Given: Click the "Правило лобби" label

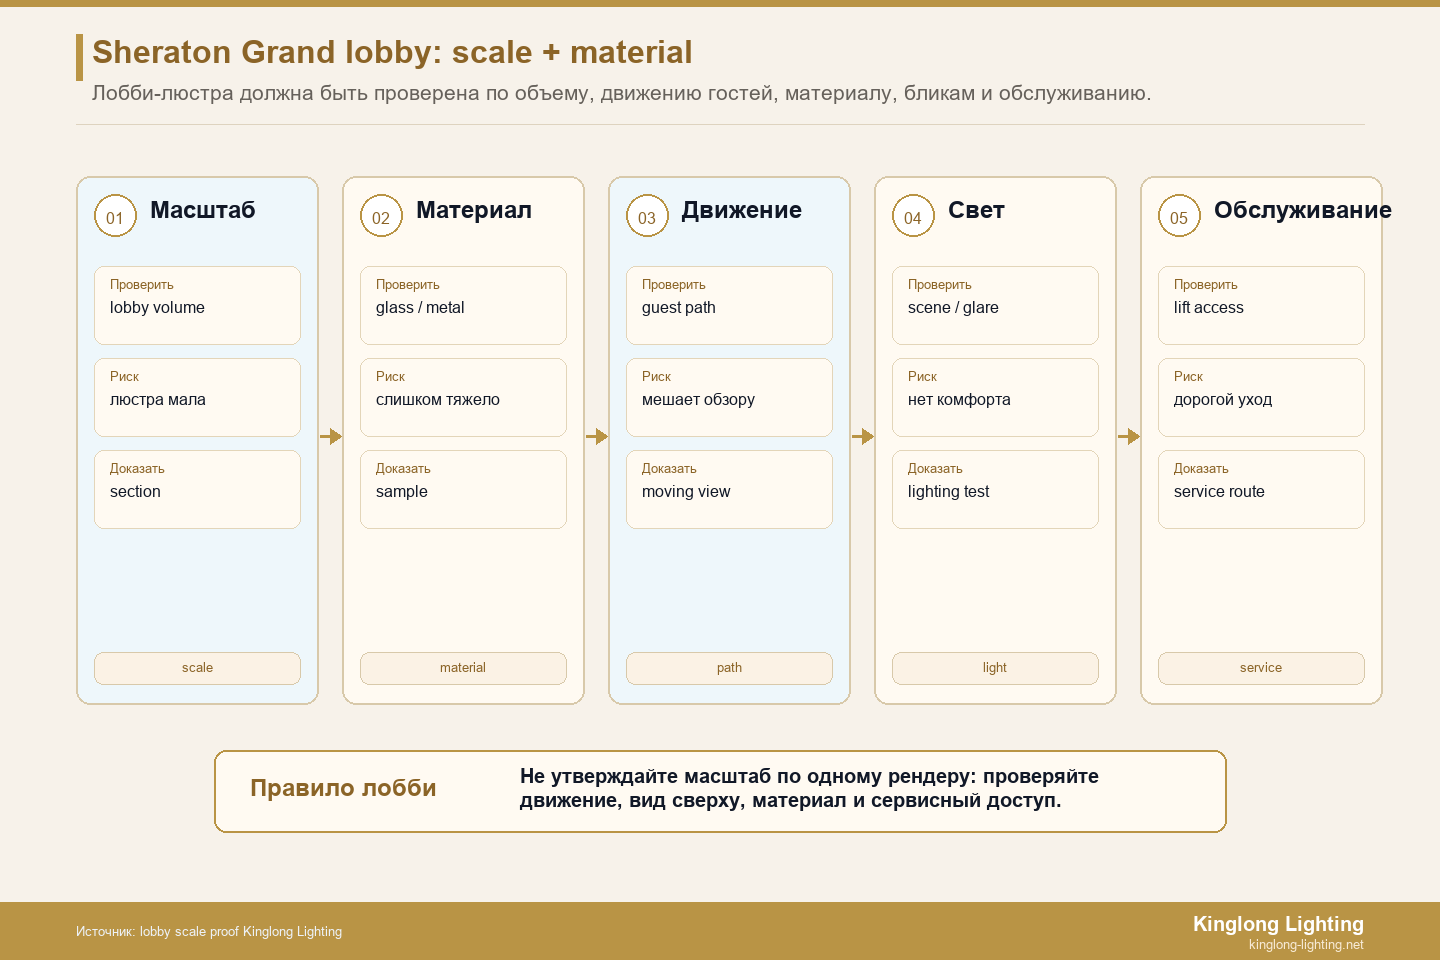Looking at the screenshot, I should [x=343, y=788].
